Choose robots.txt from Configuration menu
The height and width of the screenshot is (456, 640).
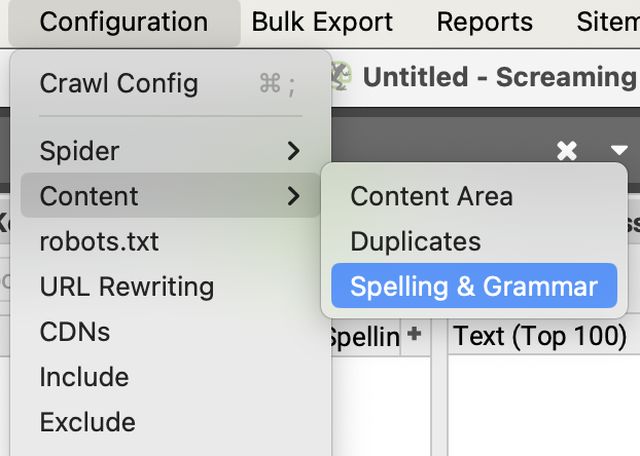click(99, 241)
